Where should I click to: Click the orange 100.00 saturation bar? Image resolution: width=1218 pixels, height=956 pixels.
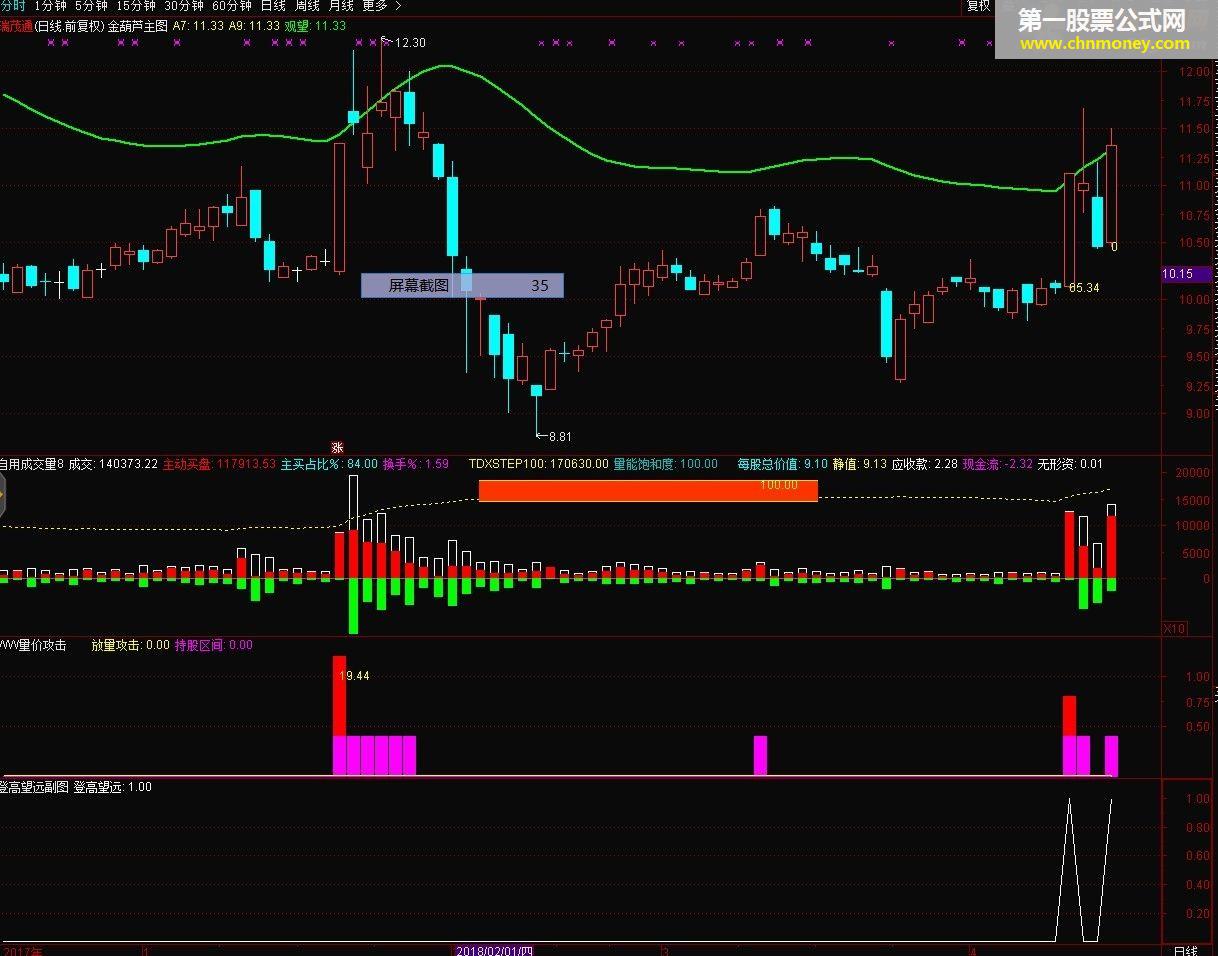click(648, 490)
